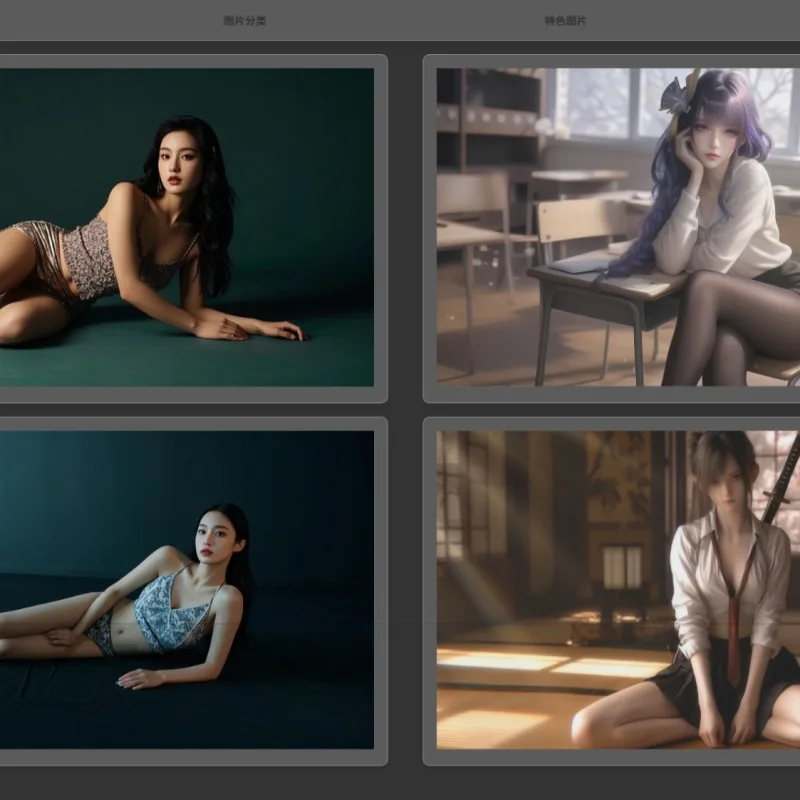Image resolution: width=800 pixels, height=800 pixels.
Task: Open the woman in blue floral top photo
Action: (187, 590)
